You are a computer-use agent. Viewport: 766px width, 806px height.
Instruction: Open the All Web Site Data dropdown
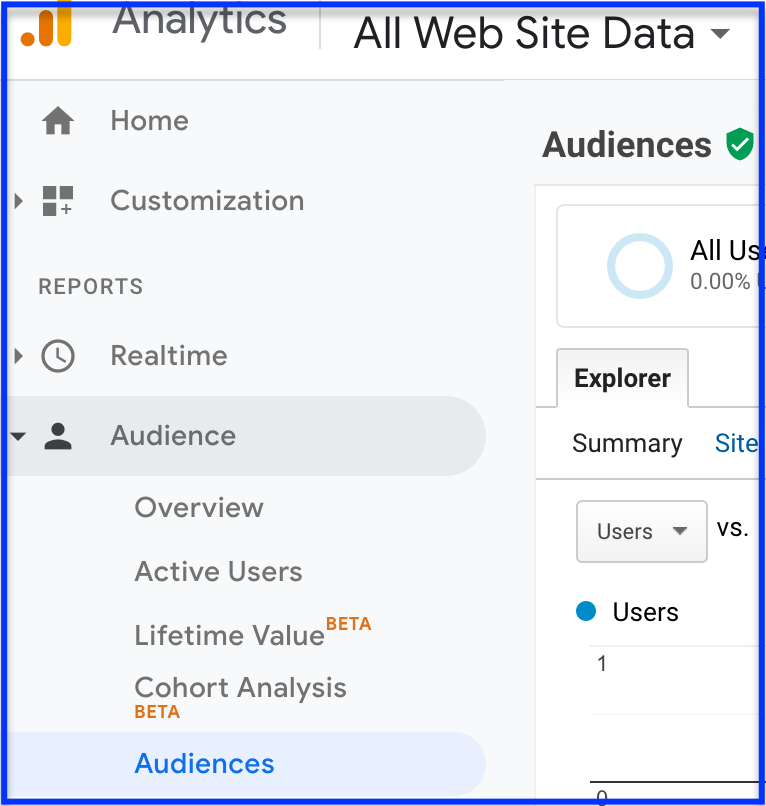point(541,33)
